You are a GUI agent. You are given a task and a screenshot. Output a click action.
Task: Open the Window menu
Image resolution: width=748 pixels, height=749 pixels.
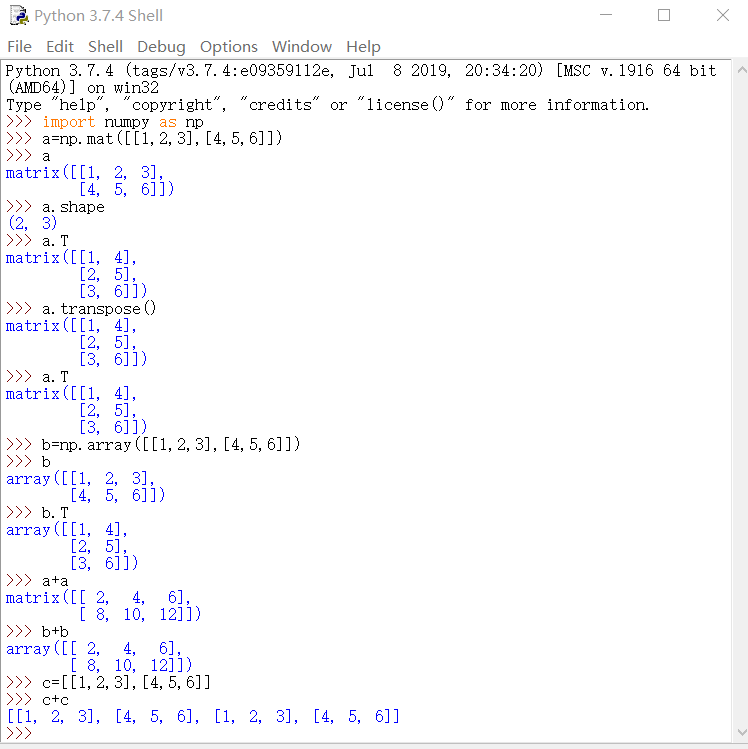coord(301,46)
